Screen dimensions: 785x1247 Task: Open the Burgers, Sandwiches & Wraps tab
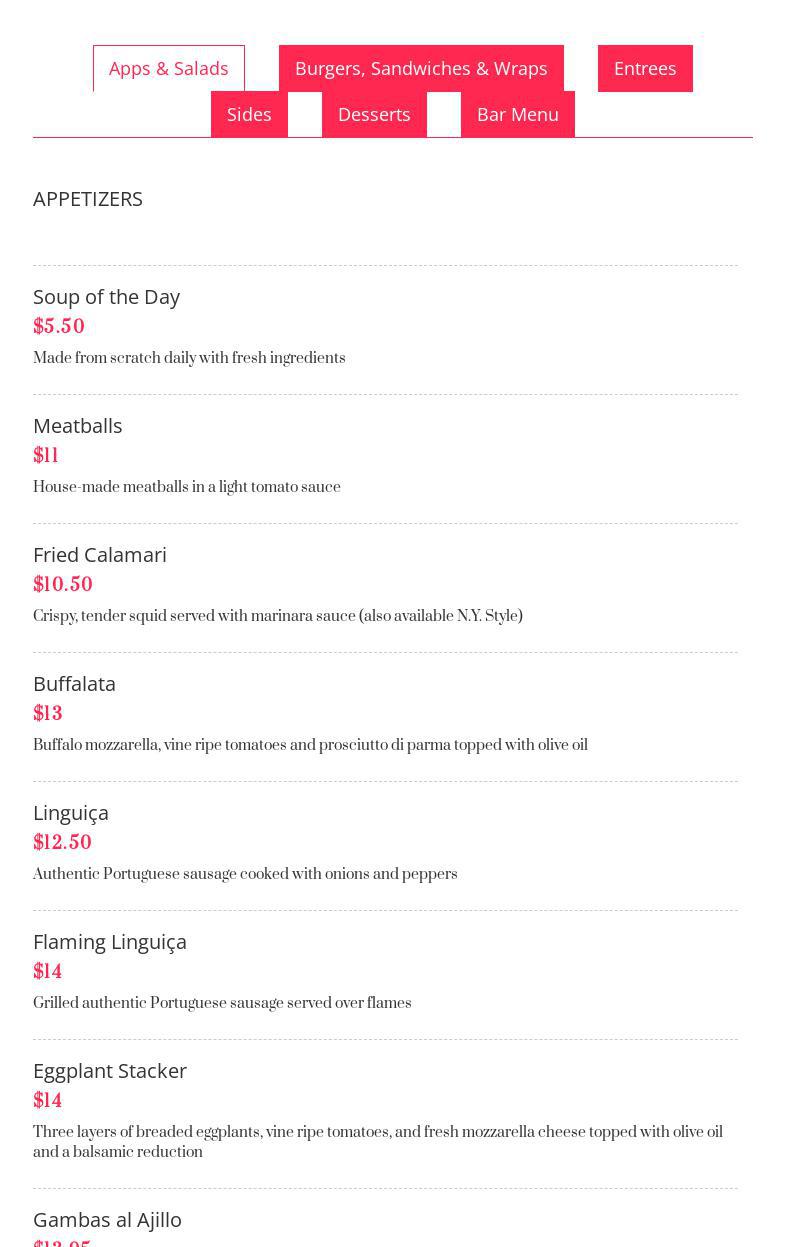pos(421,68)
